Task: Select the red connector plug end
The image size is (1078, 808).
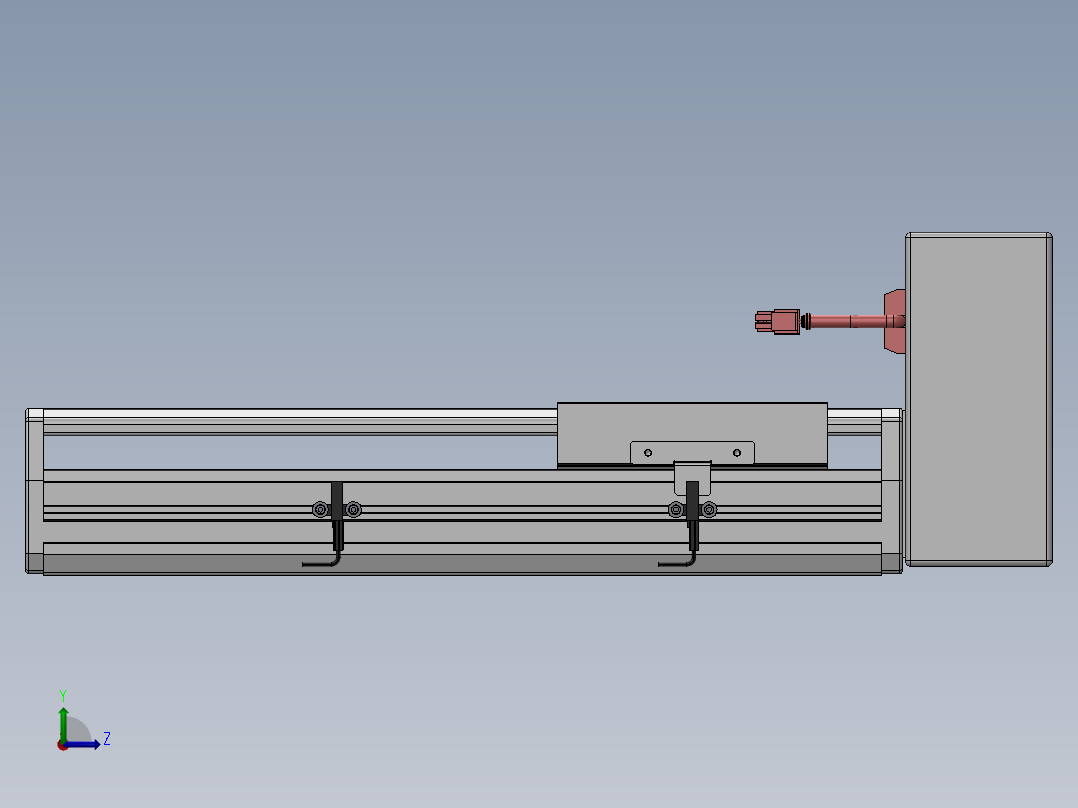Action: pos(776,321)
